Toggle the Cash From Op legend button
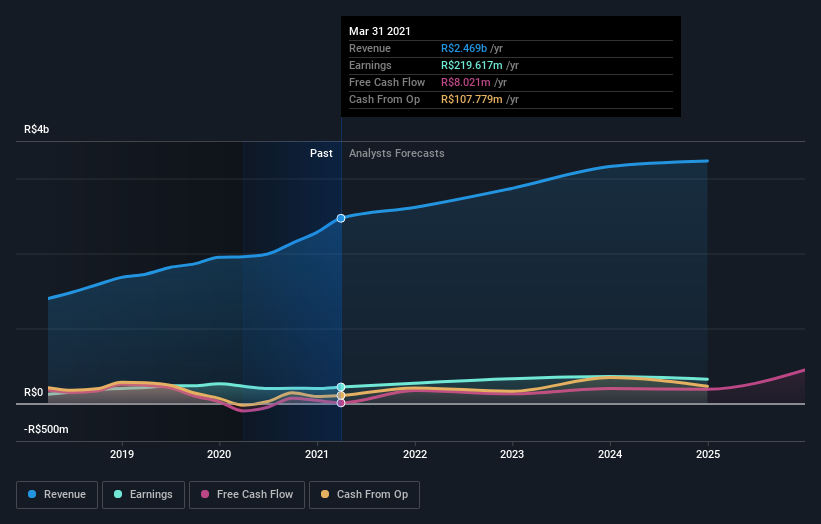 tap(364, 495)
